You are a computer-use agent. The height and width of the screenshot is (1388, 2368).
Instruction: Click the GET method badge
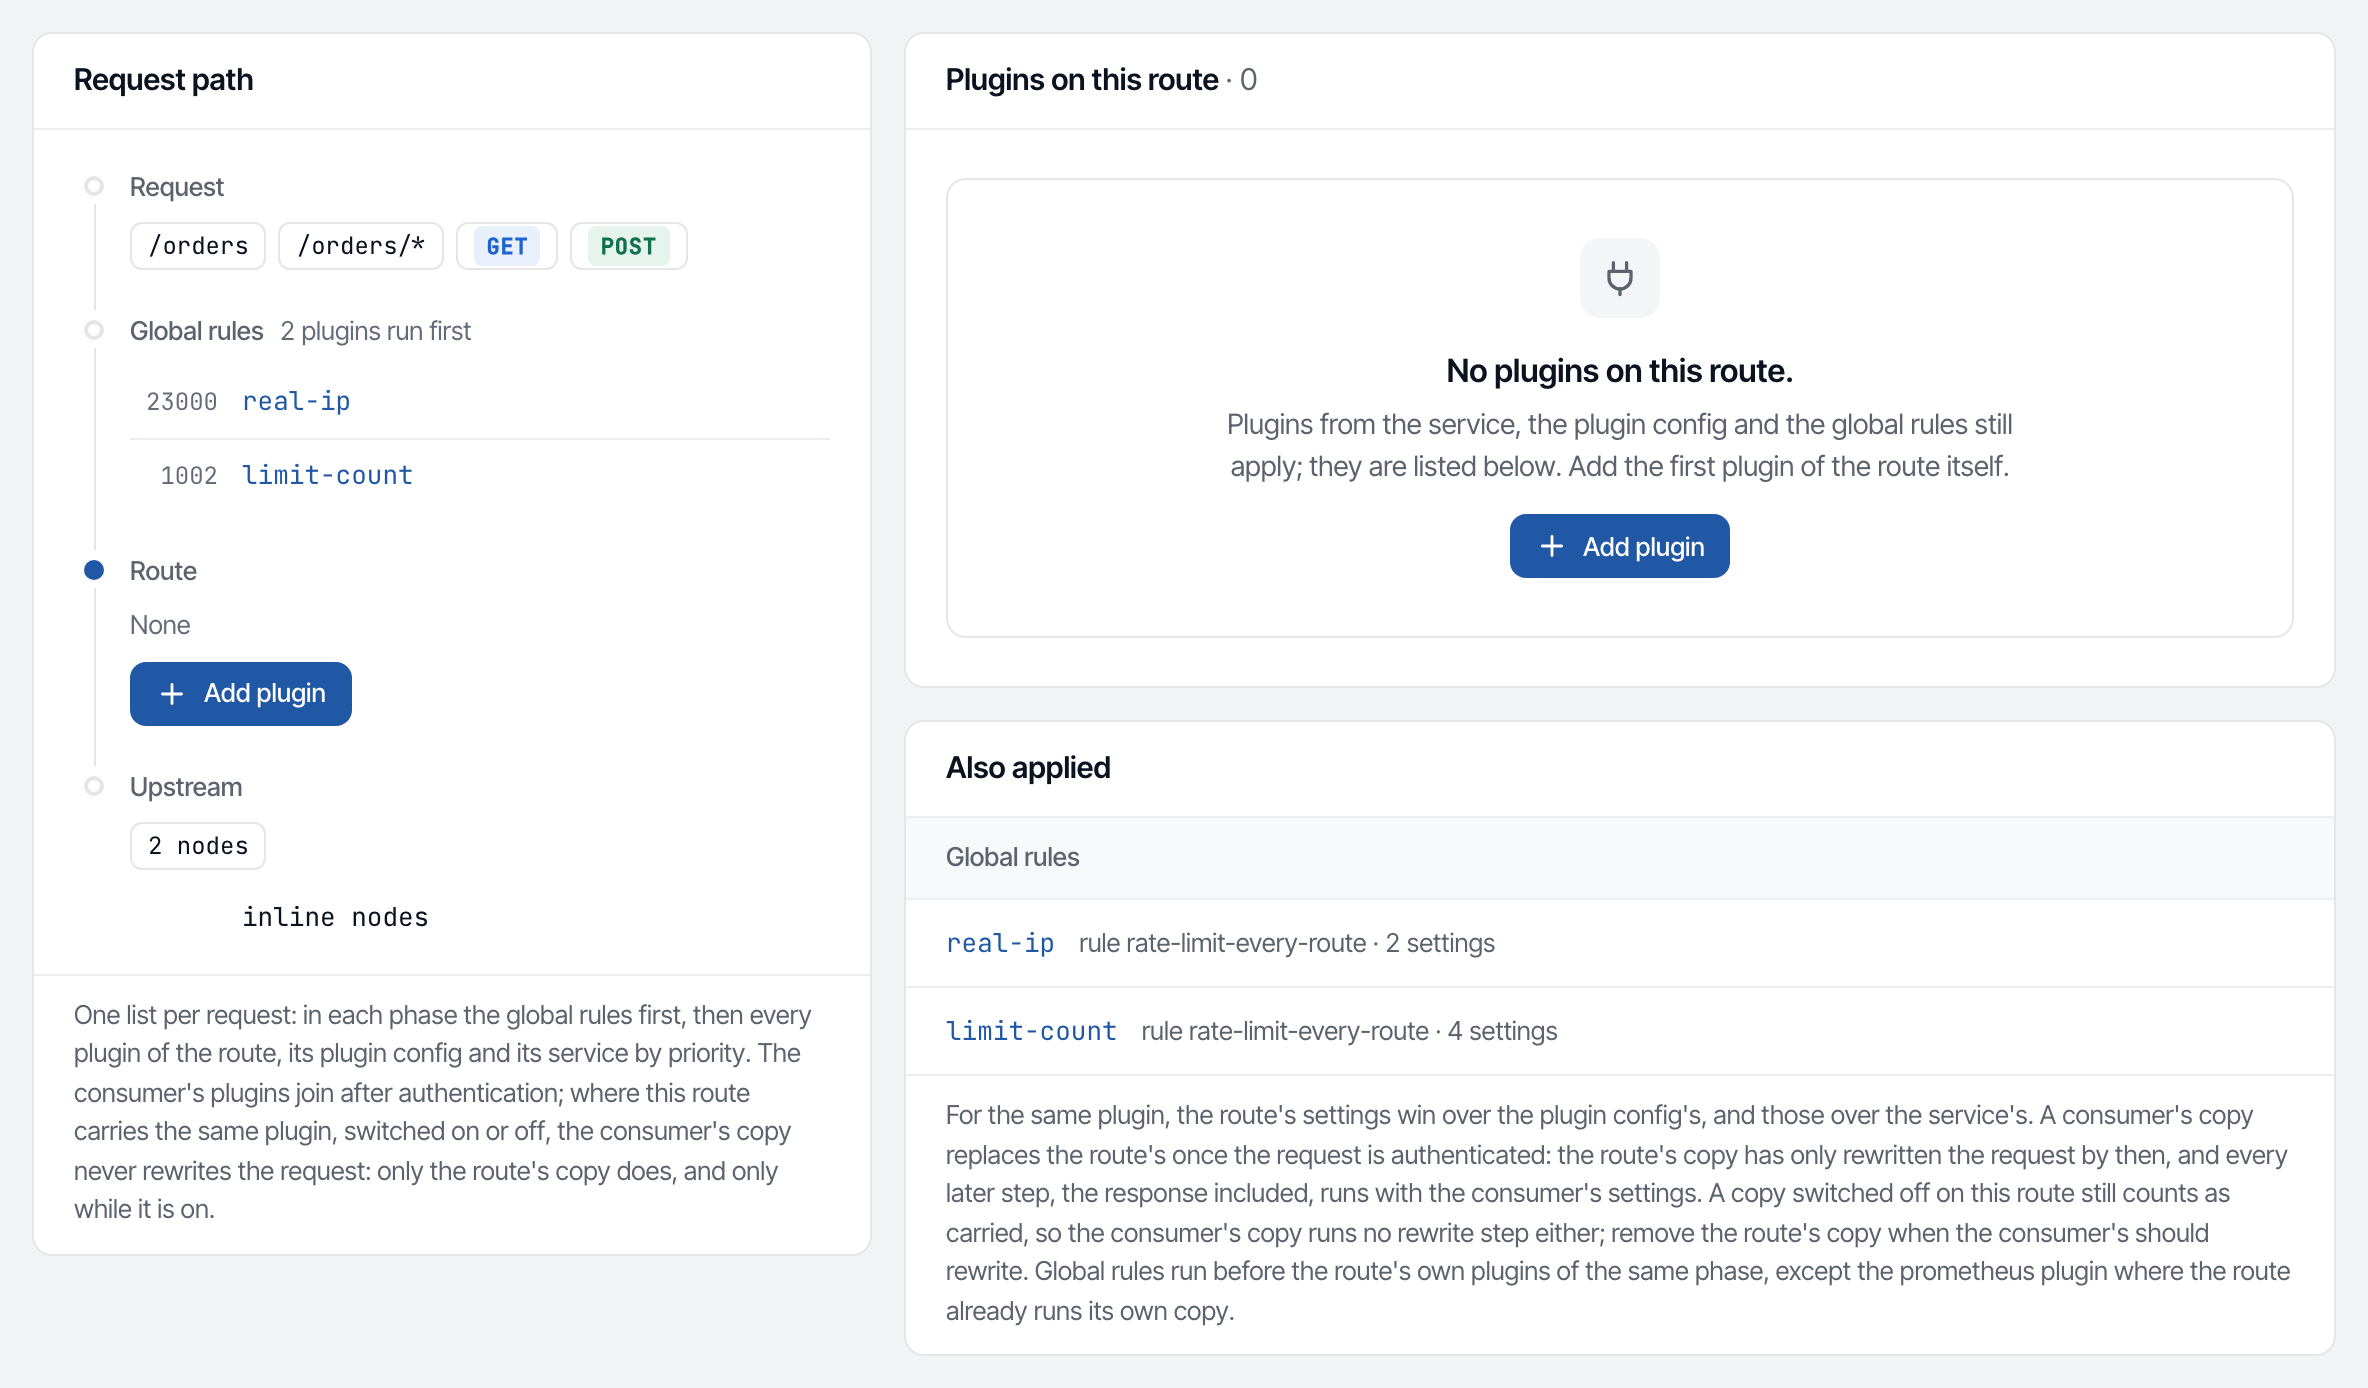507,246
